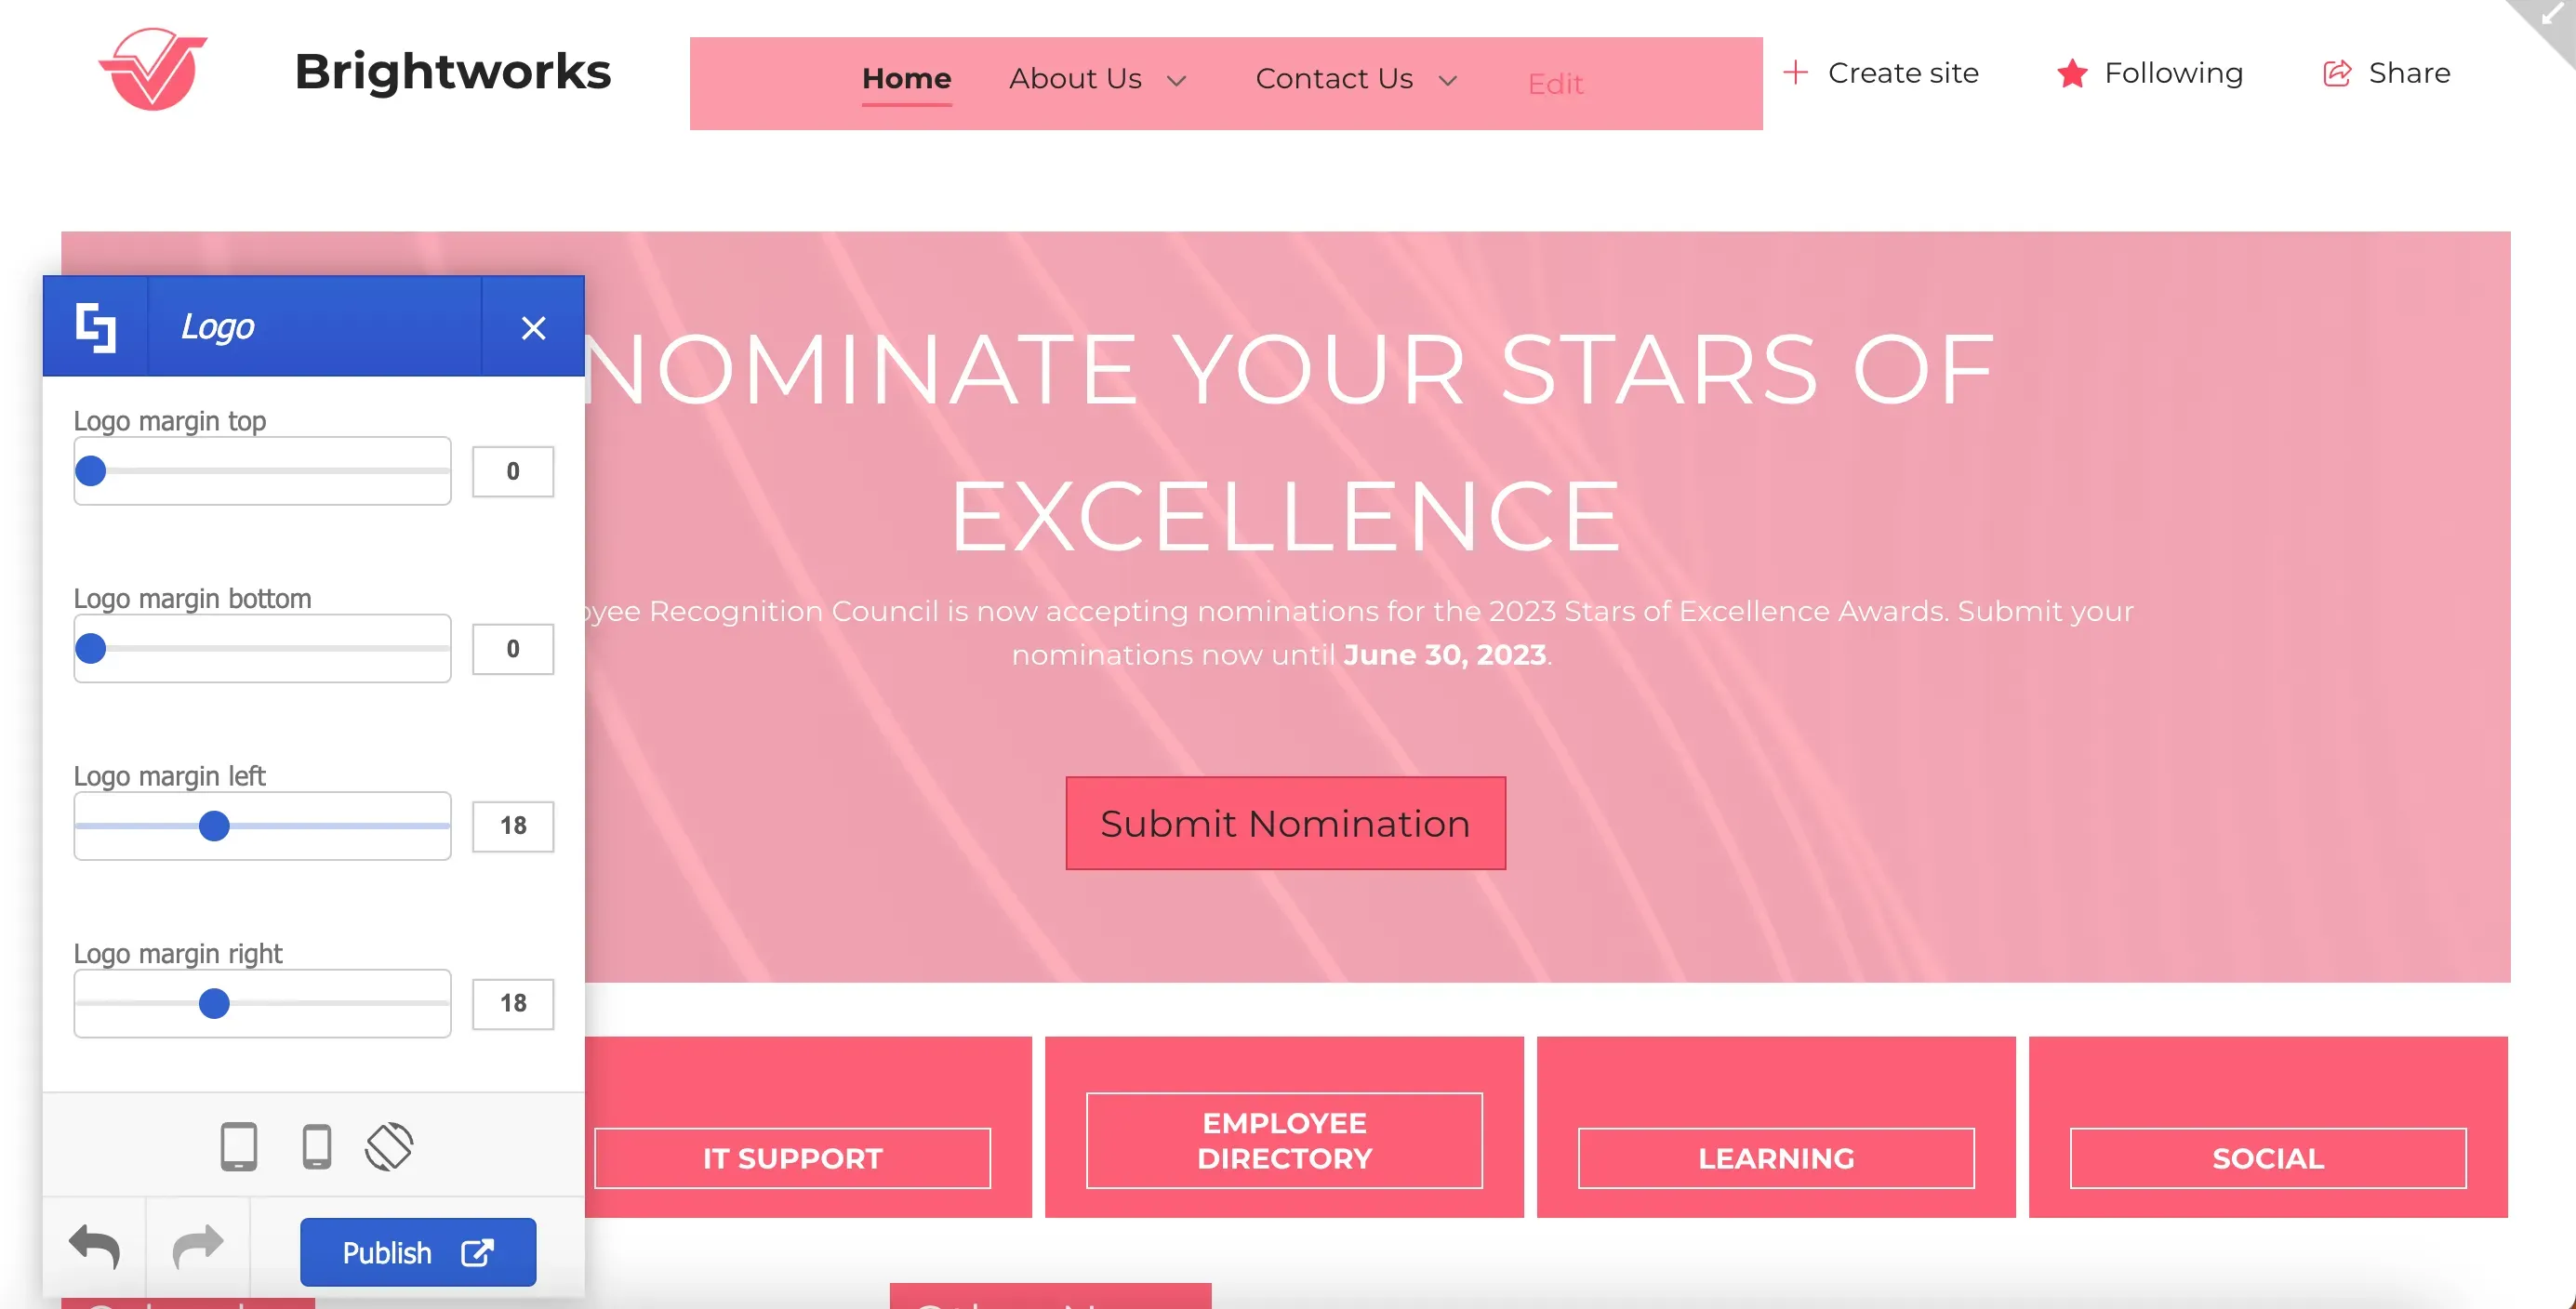Switch to tablet preview mode
Viewport: 2576px width, 1309px height.
click(x=239, y=1146)
